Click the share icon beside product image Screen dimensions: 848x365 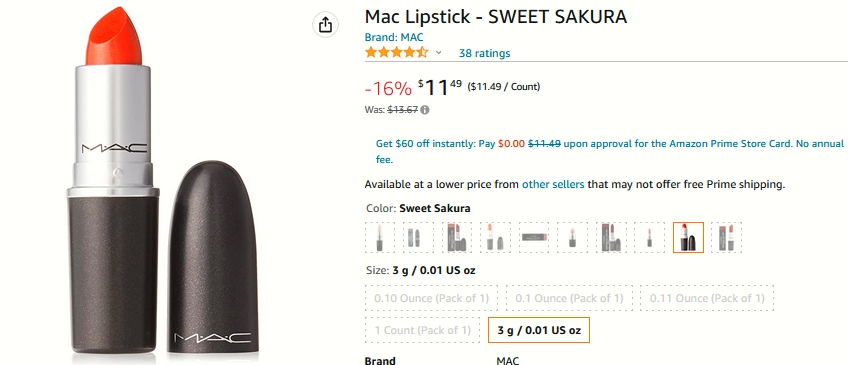coord(325,25)
